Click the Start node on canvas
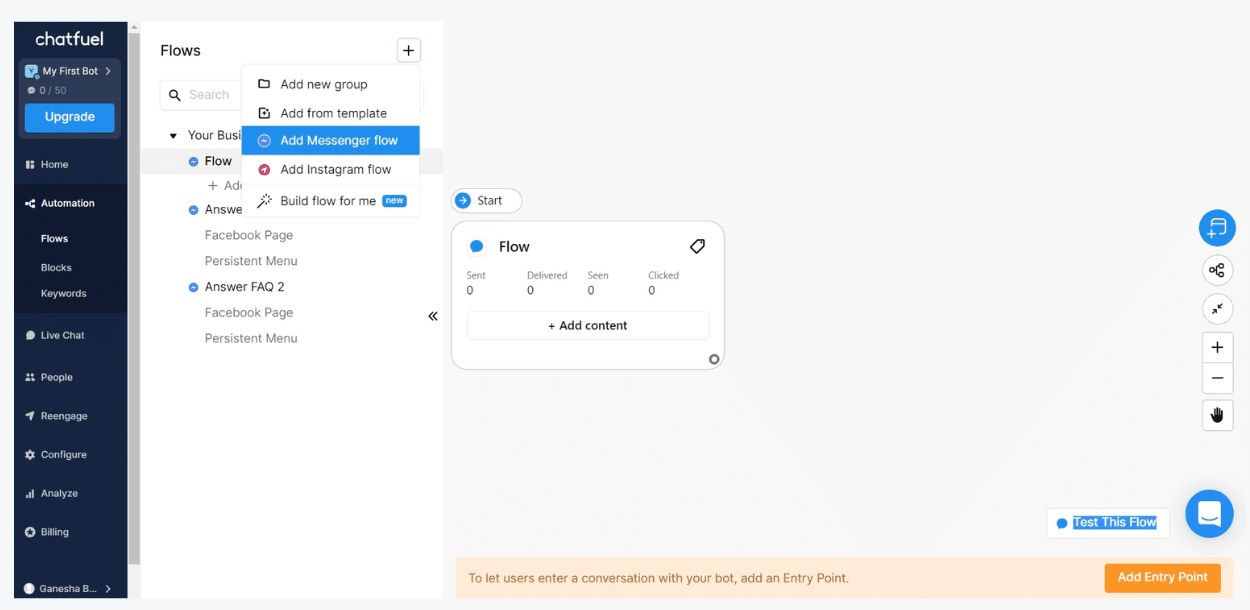 click(x=487, y=201)
